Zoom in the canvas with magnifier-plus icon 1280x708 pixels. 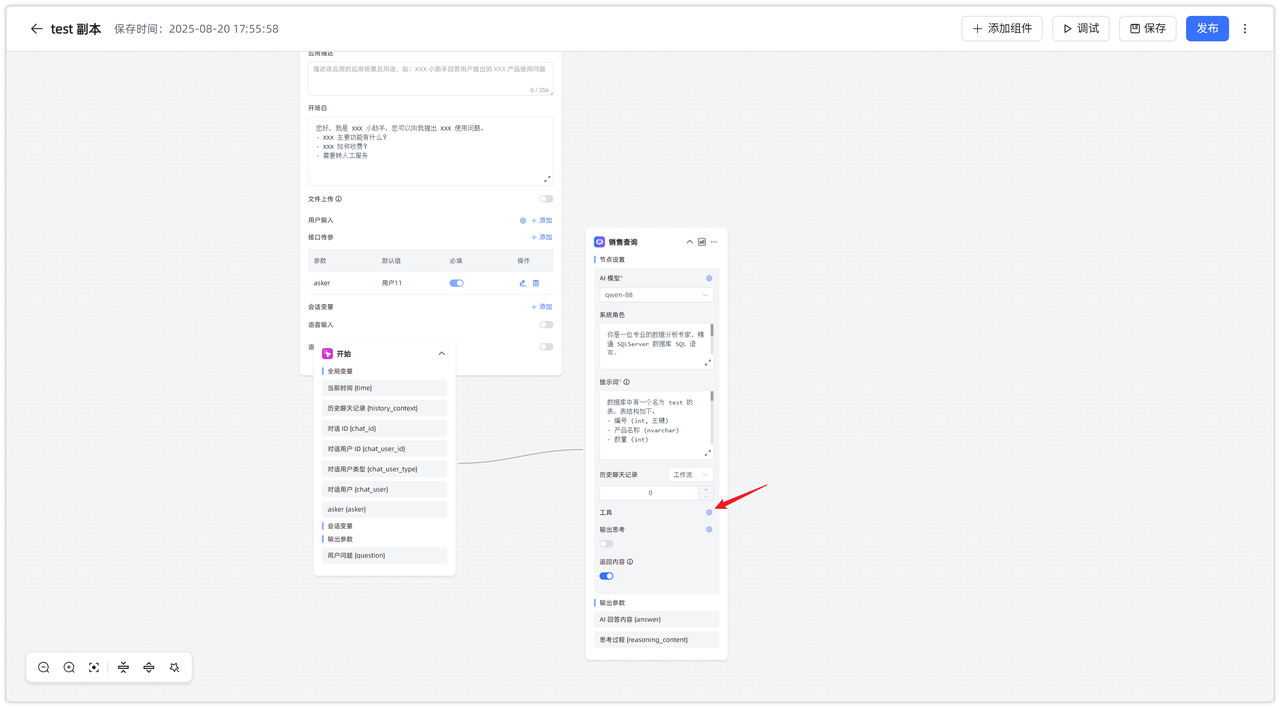tap(68, 667)
